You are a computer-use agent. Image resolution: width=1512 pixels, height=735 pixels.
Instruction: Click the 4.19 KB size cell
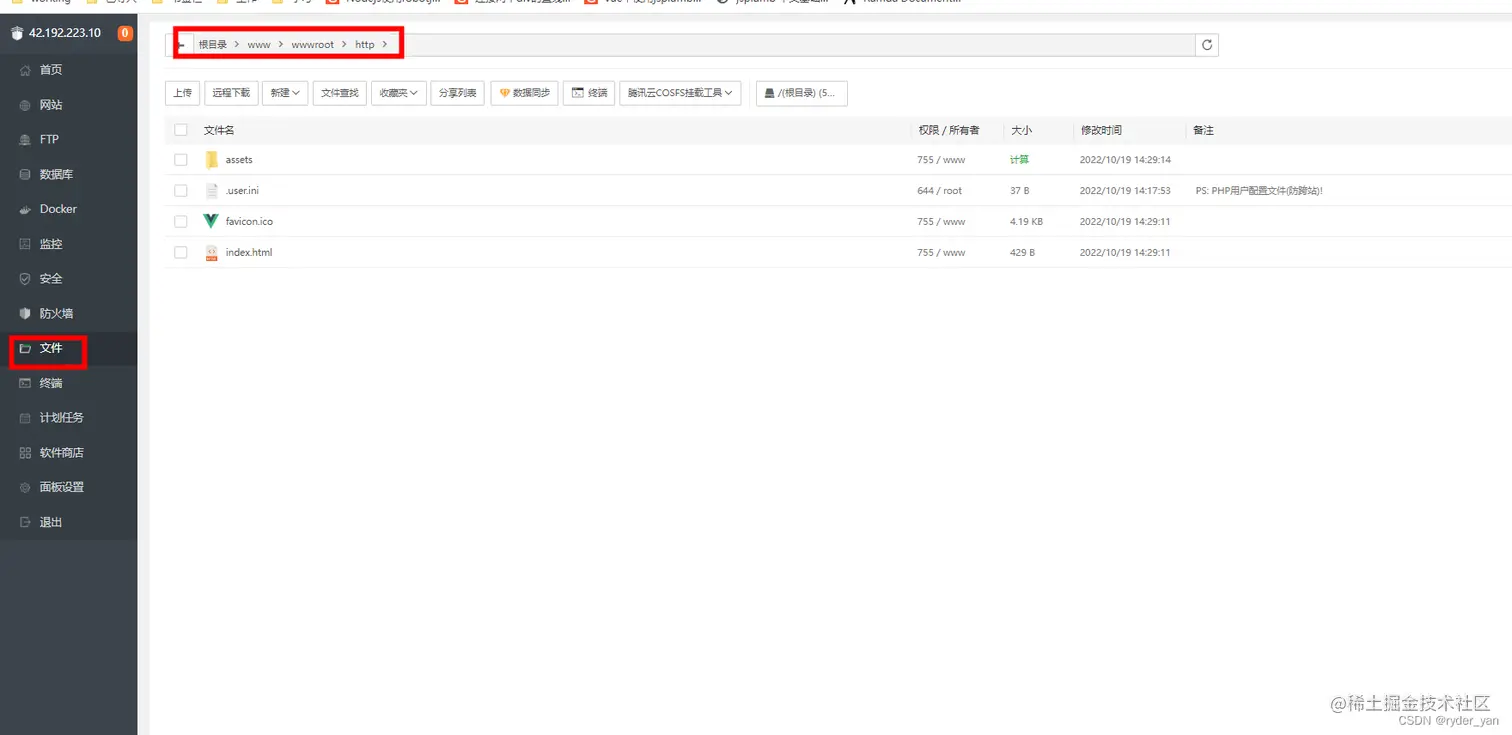click(1026, 221)
